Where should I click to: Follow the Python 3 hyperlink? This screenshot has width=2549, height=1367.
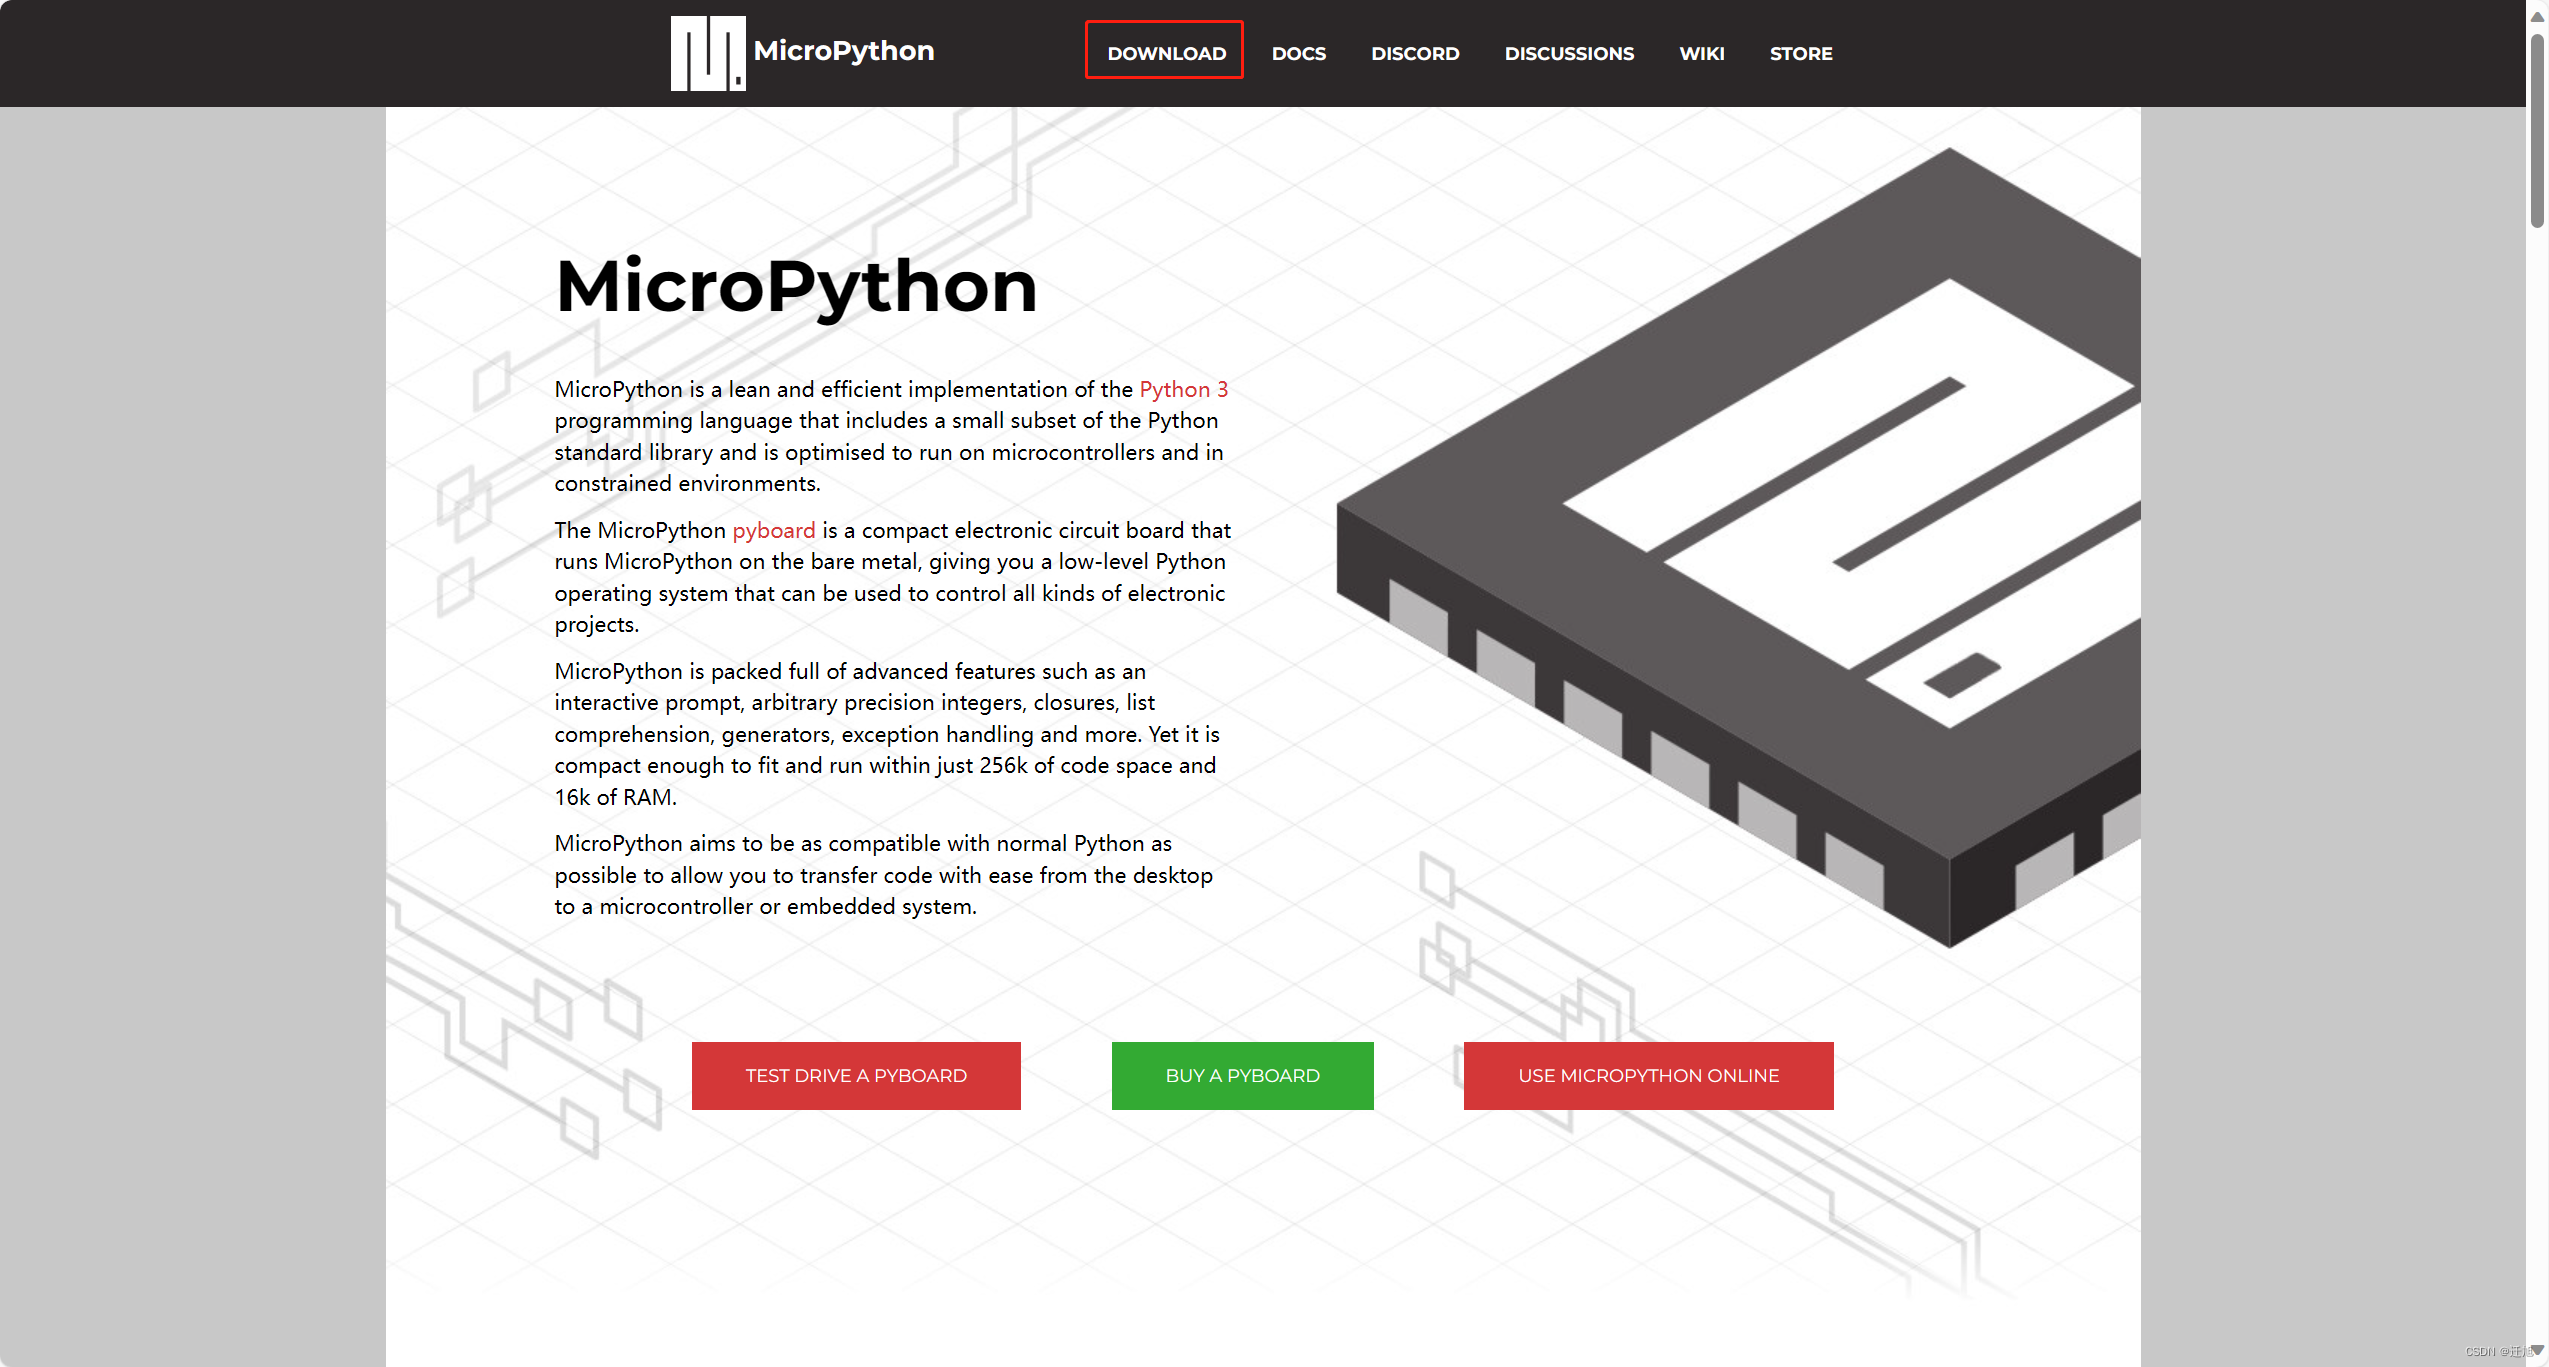1184,389
